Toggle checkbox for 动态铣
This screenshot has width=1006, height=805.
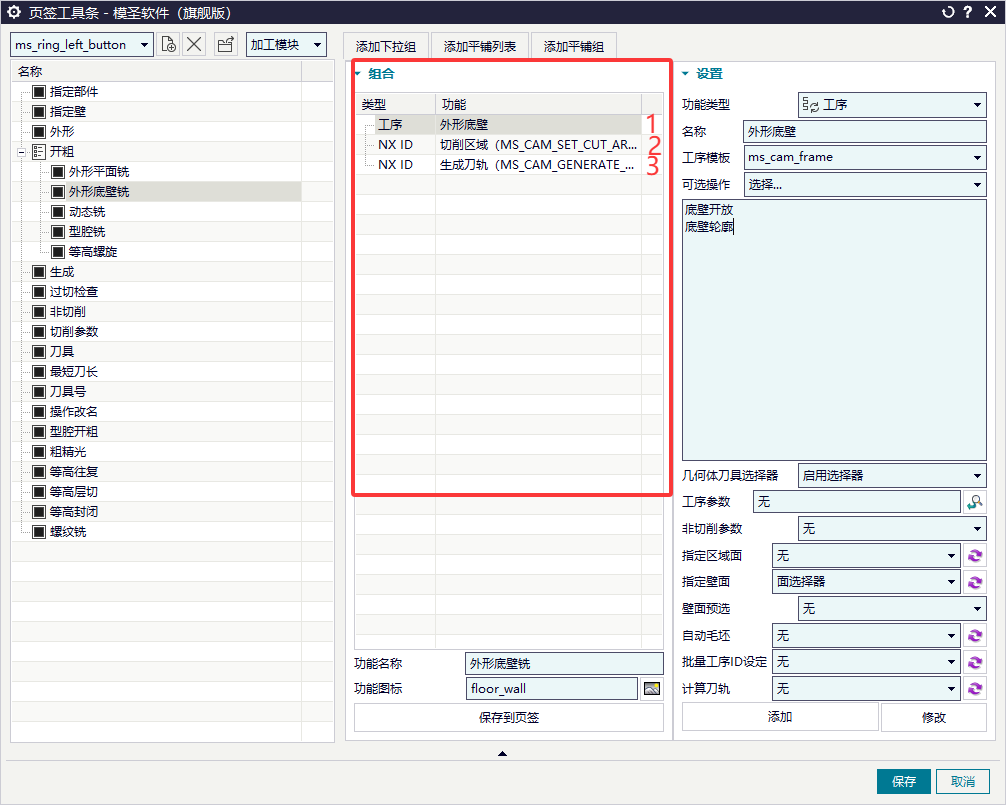pos(58,212)
